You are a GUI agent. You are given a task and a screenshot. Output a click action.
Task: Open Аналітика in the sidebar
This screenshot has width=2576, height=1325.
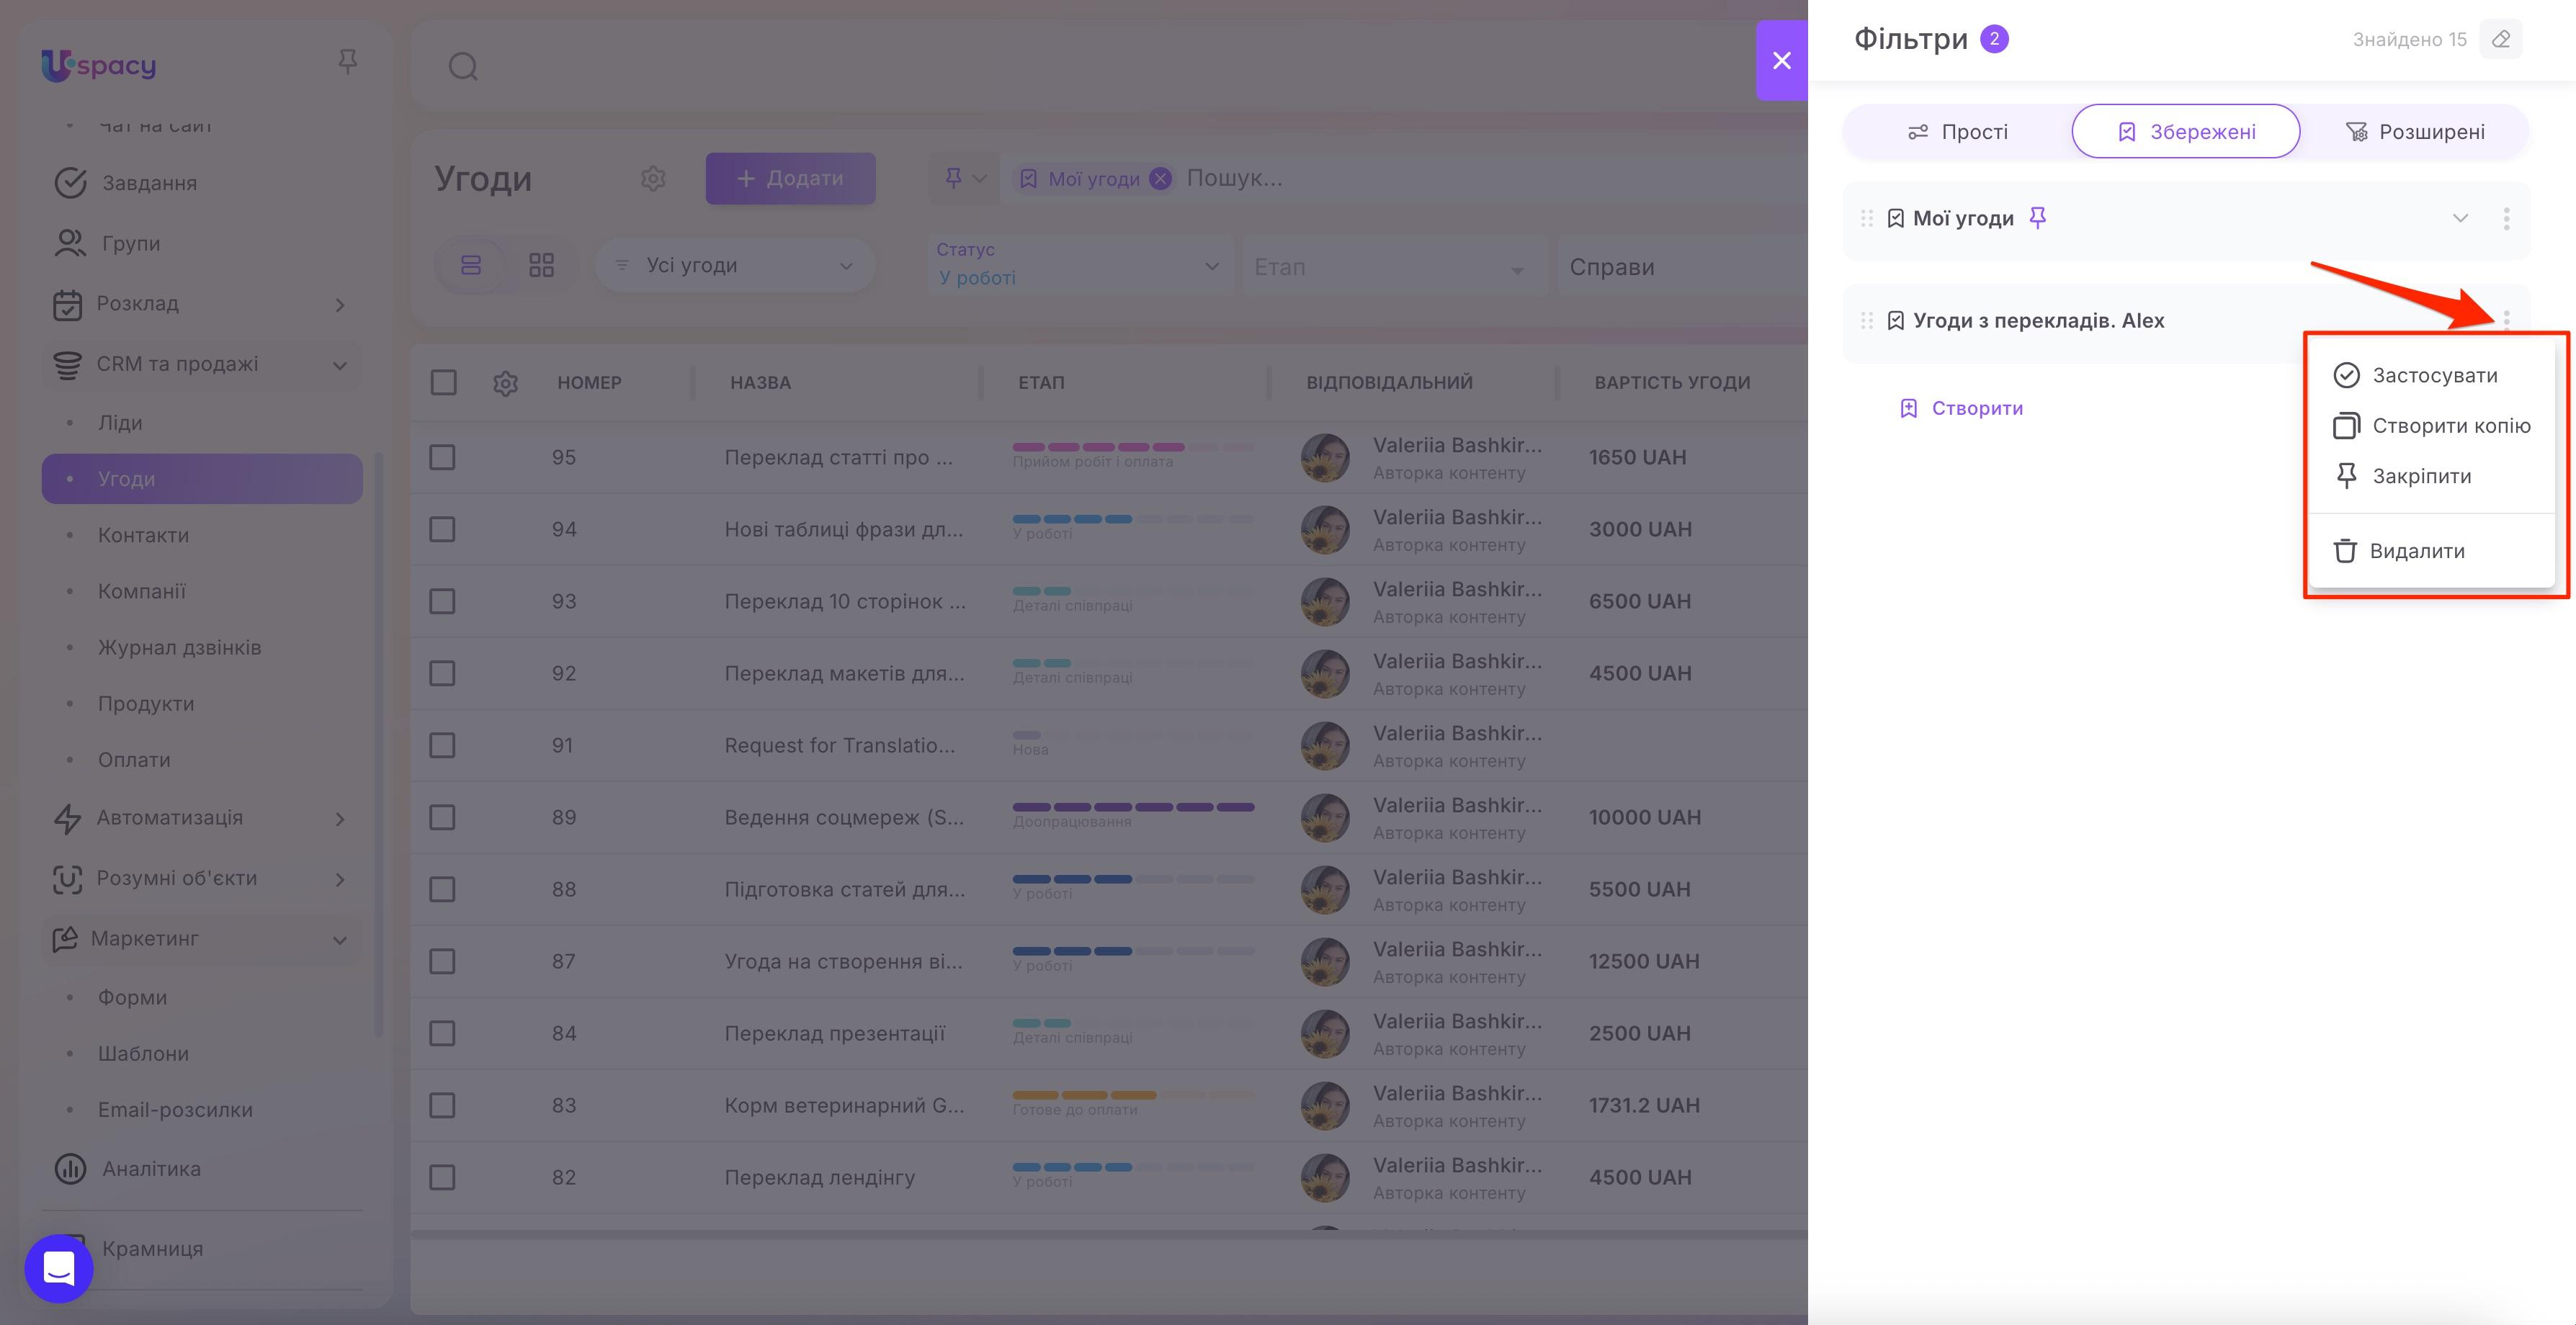coord(127,1168)
